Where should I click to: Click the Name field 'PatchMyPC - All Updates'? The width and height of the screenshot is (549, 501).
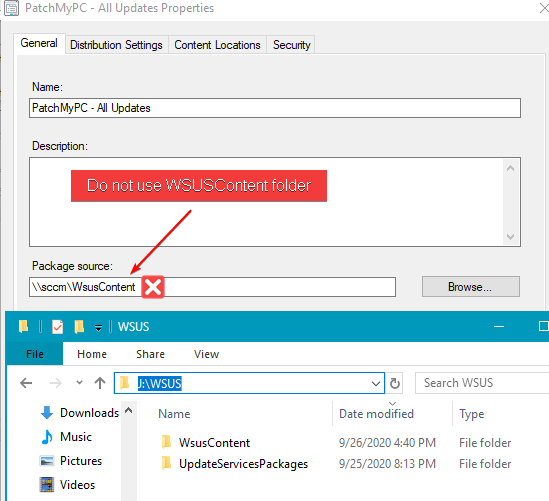click(x=275, y=108)
